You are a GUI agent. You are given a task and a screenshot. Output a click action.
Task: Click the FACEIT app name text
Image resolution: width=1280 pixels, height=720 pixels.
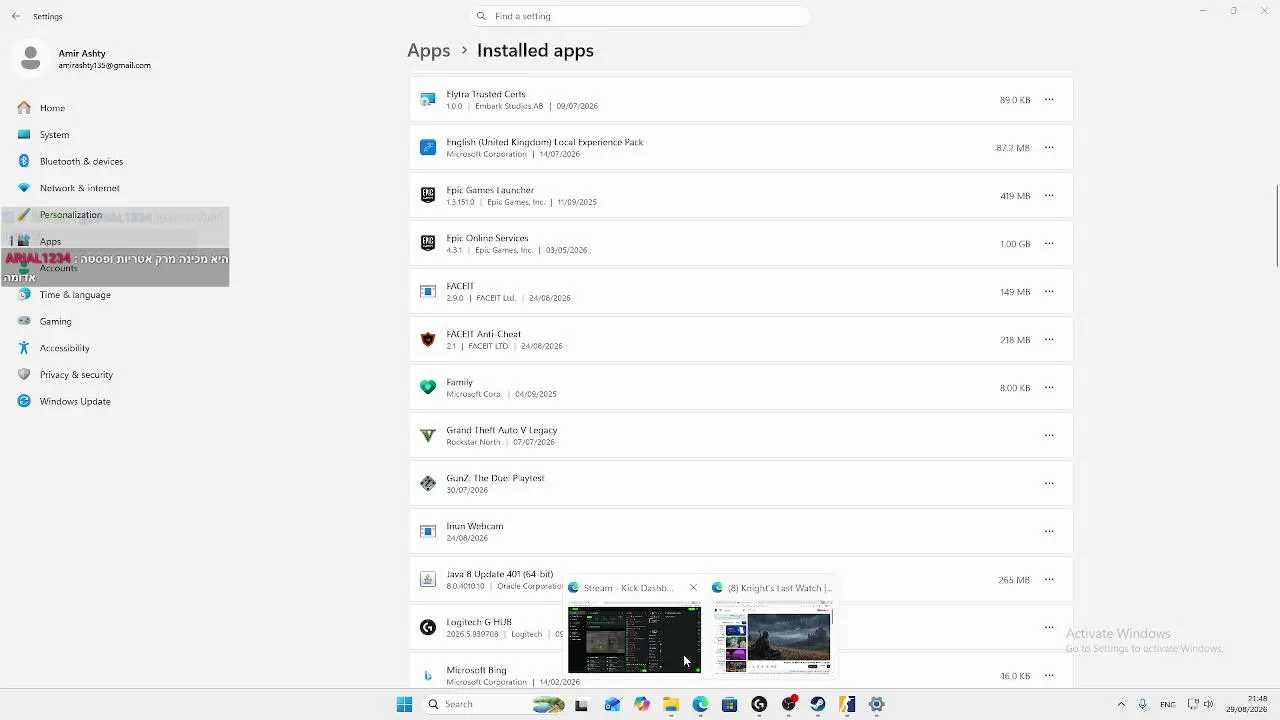tap(460, 286)
